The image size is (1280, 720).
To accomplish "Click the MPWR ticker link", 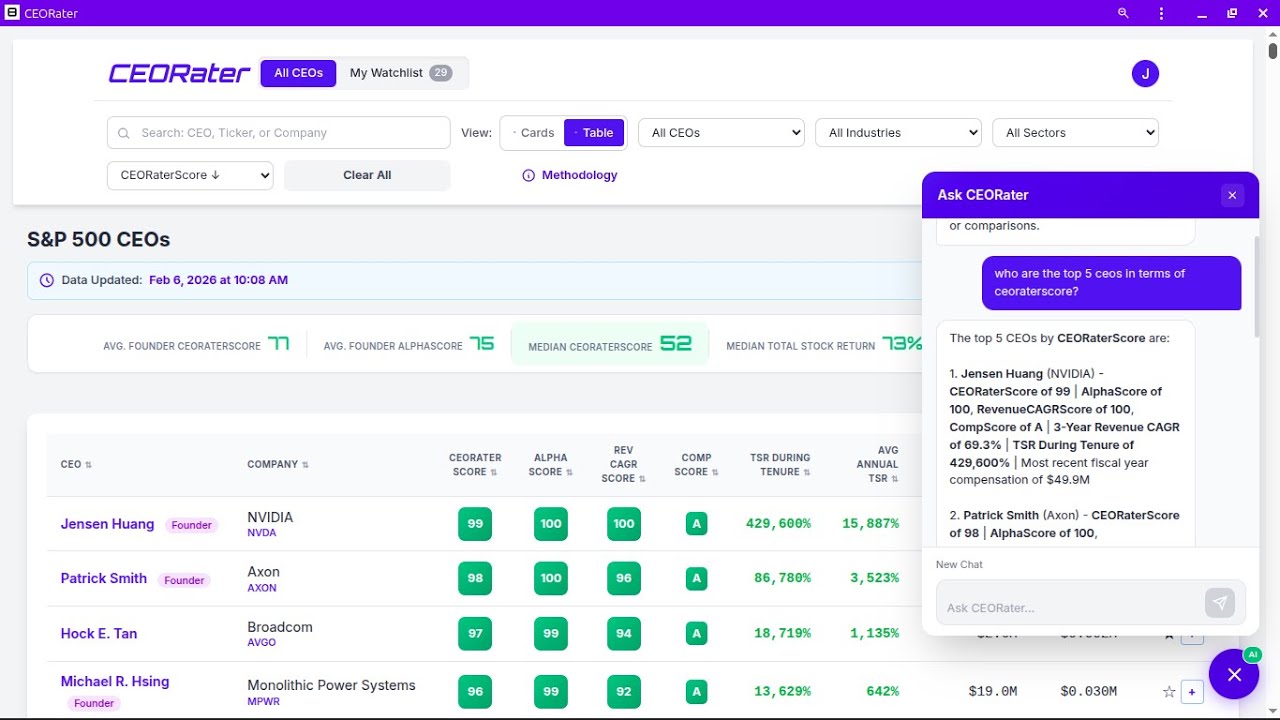I will [x=262, y=702].
